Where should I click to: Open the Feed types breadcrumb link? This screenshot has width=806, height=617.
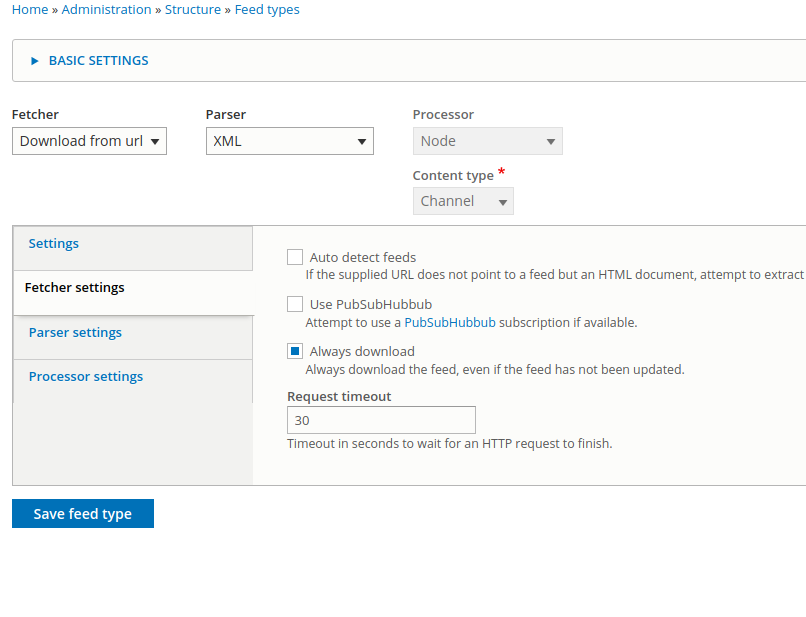267,10
